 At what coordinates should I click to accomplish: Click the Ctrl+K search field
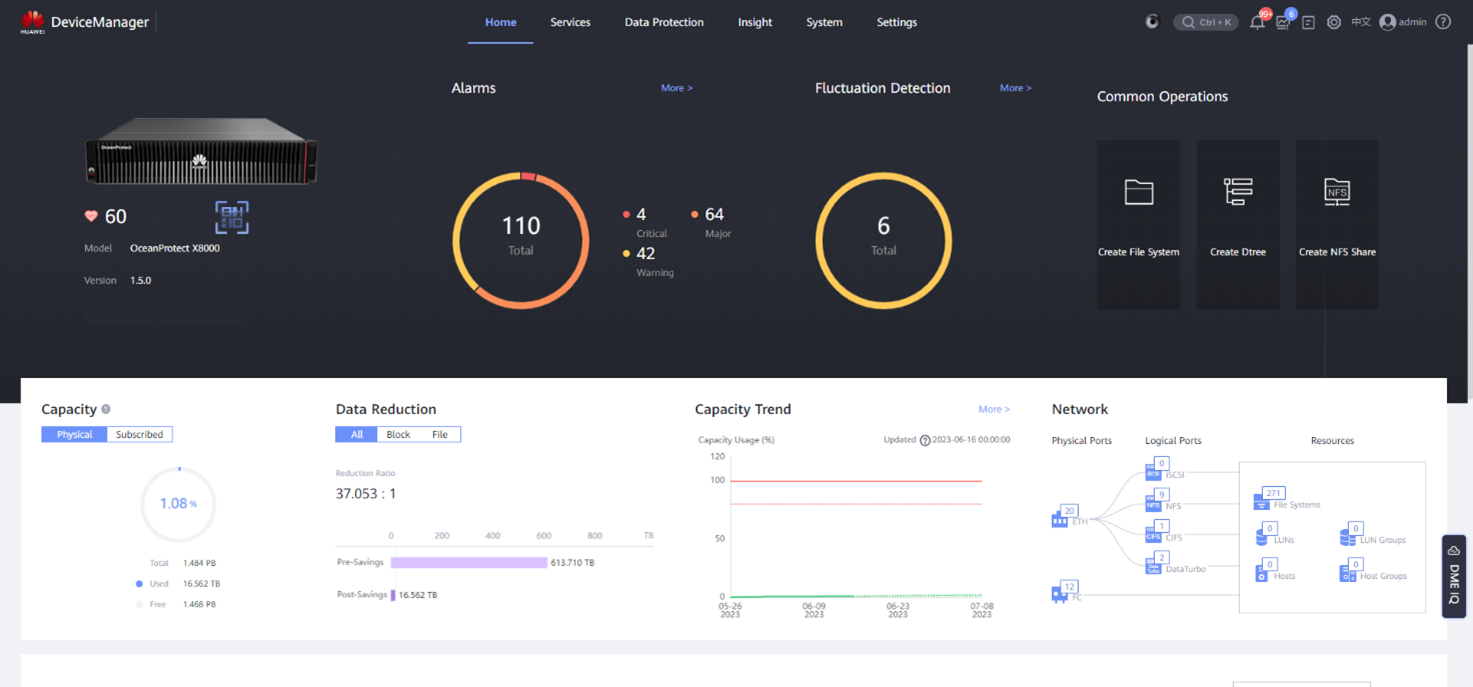pos(1206,22)
